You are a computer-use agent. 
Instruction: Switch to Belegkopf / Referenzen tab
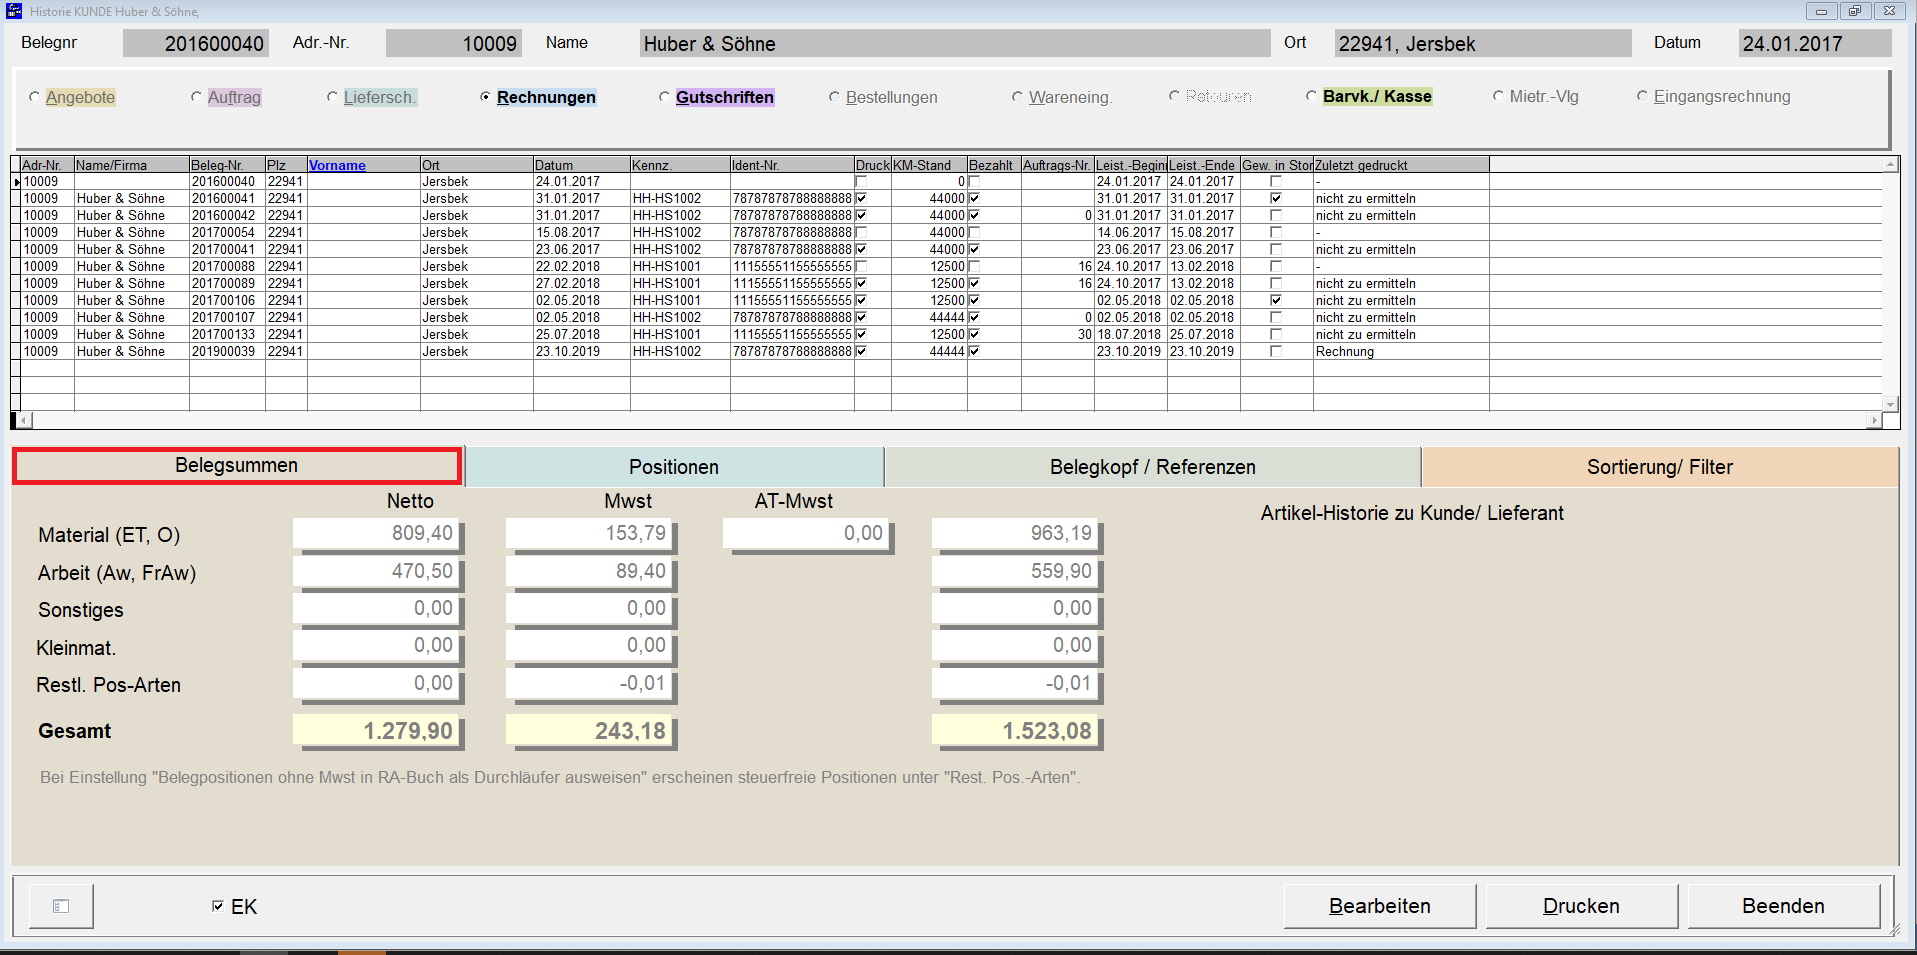pos(1152,467)
